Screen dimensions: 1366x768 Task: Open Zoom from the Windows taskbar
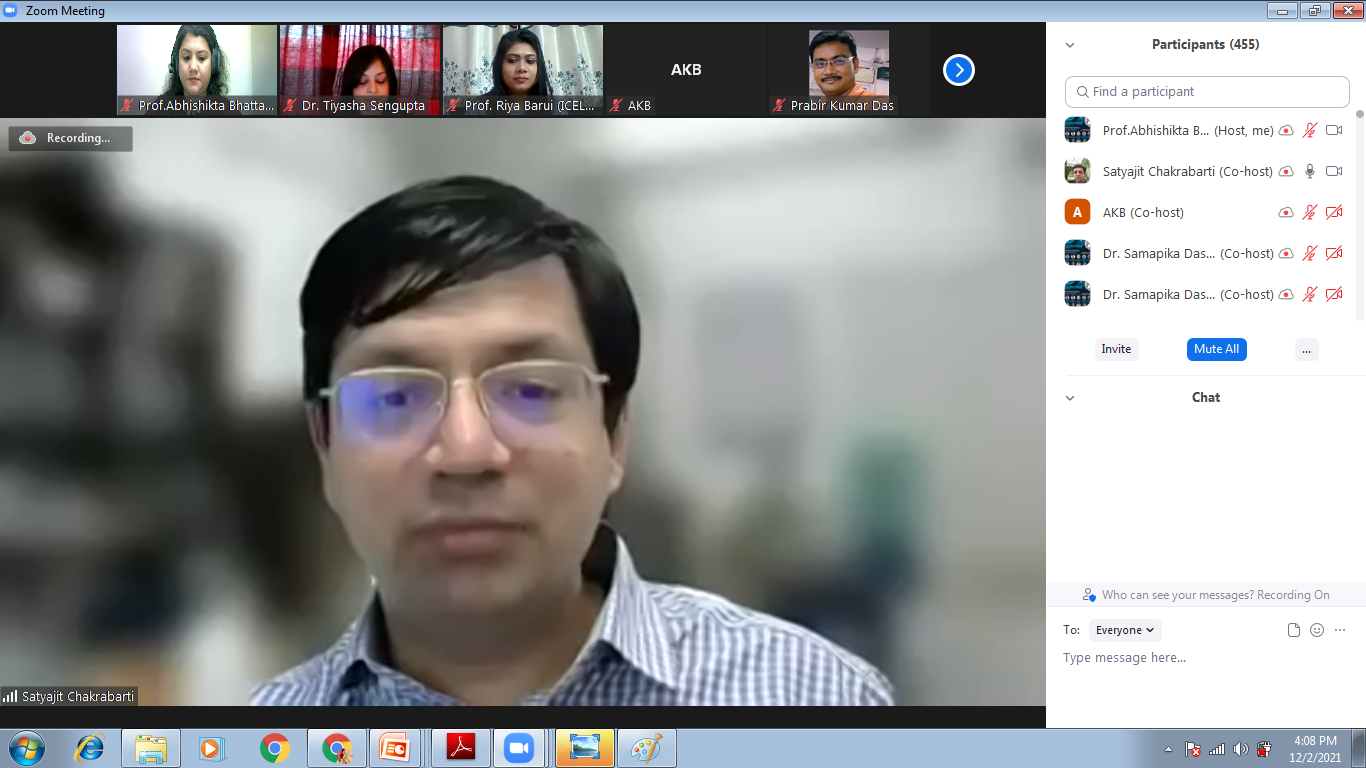click(518, 748)
